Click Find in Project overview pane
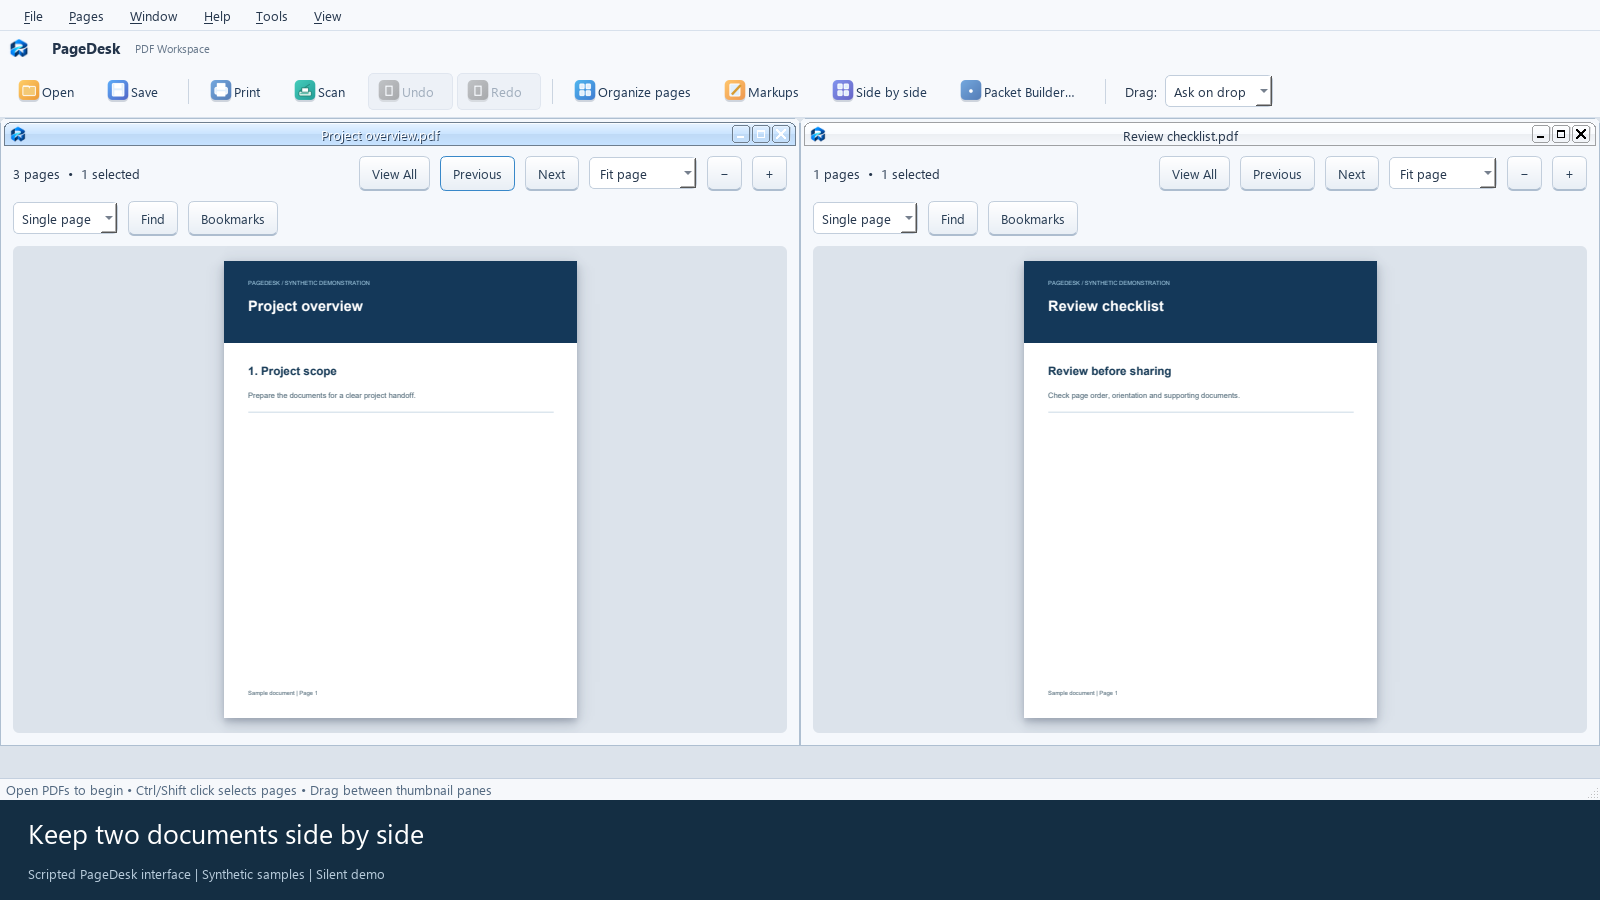 pos(152,219)
